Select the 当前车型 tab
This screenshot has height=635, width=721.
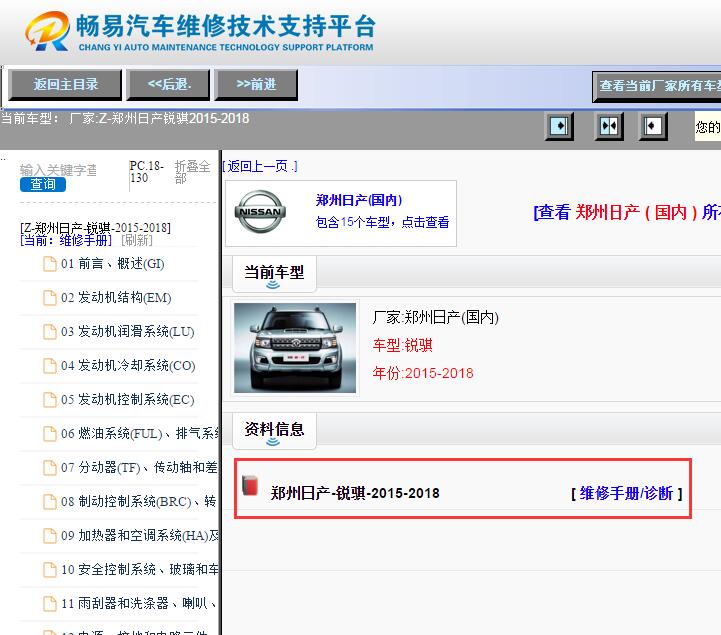[x=274, y=274]
